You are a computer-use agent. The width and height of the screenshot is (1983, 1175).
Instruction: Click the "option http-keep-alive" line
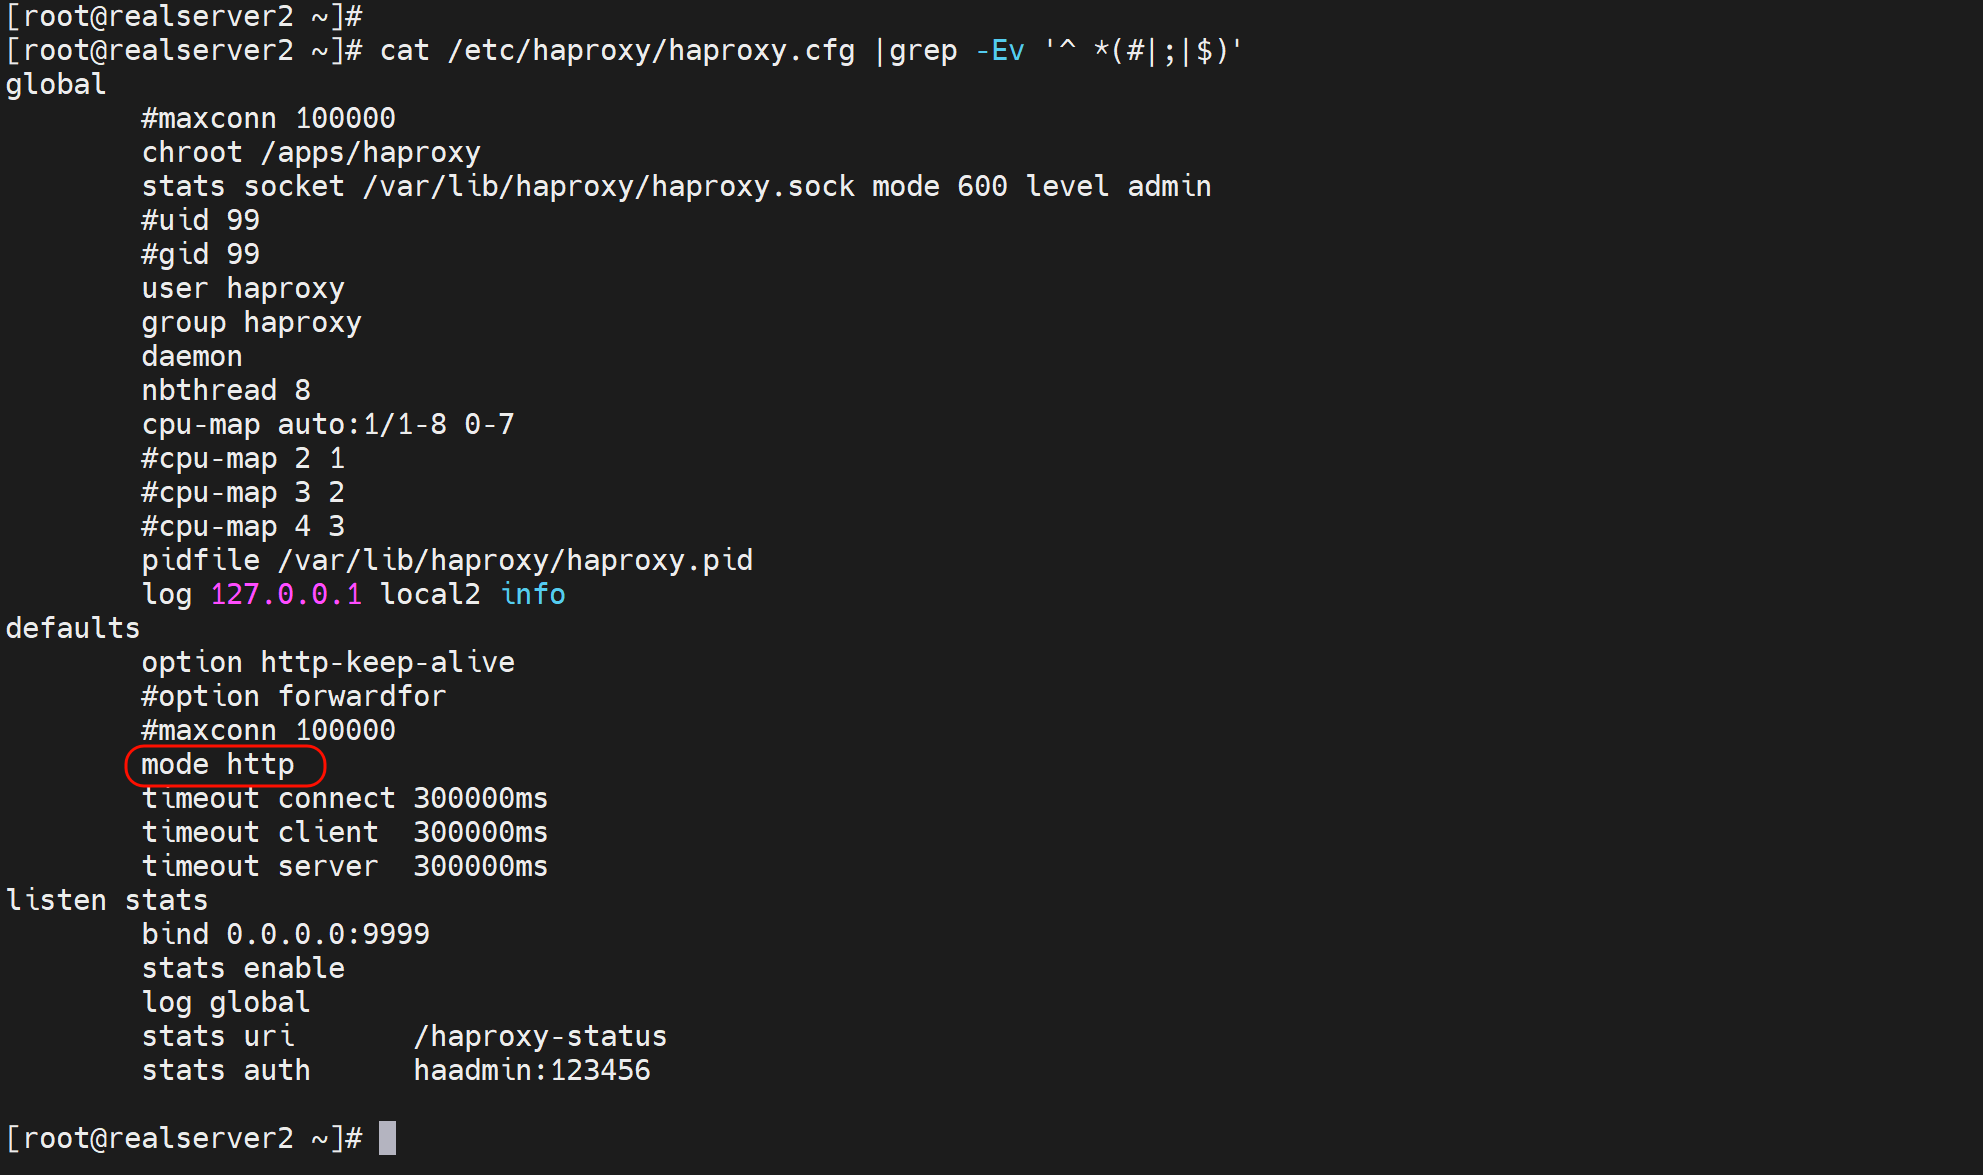click(x=328, y=663)
